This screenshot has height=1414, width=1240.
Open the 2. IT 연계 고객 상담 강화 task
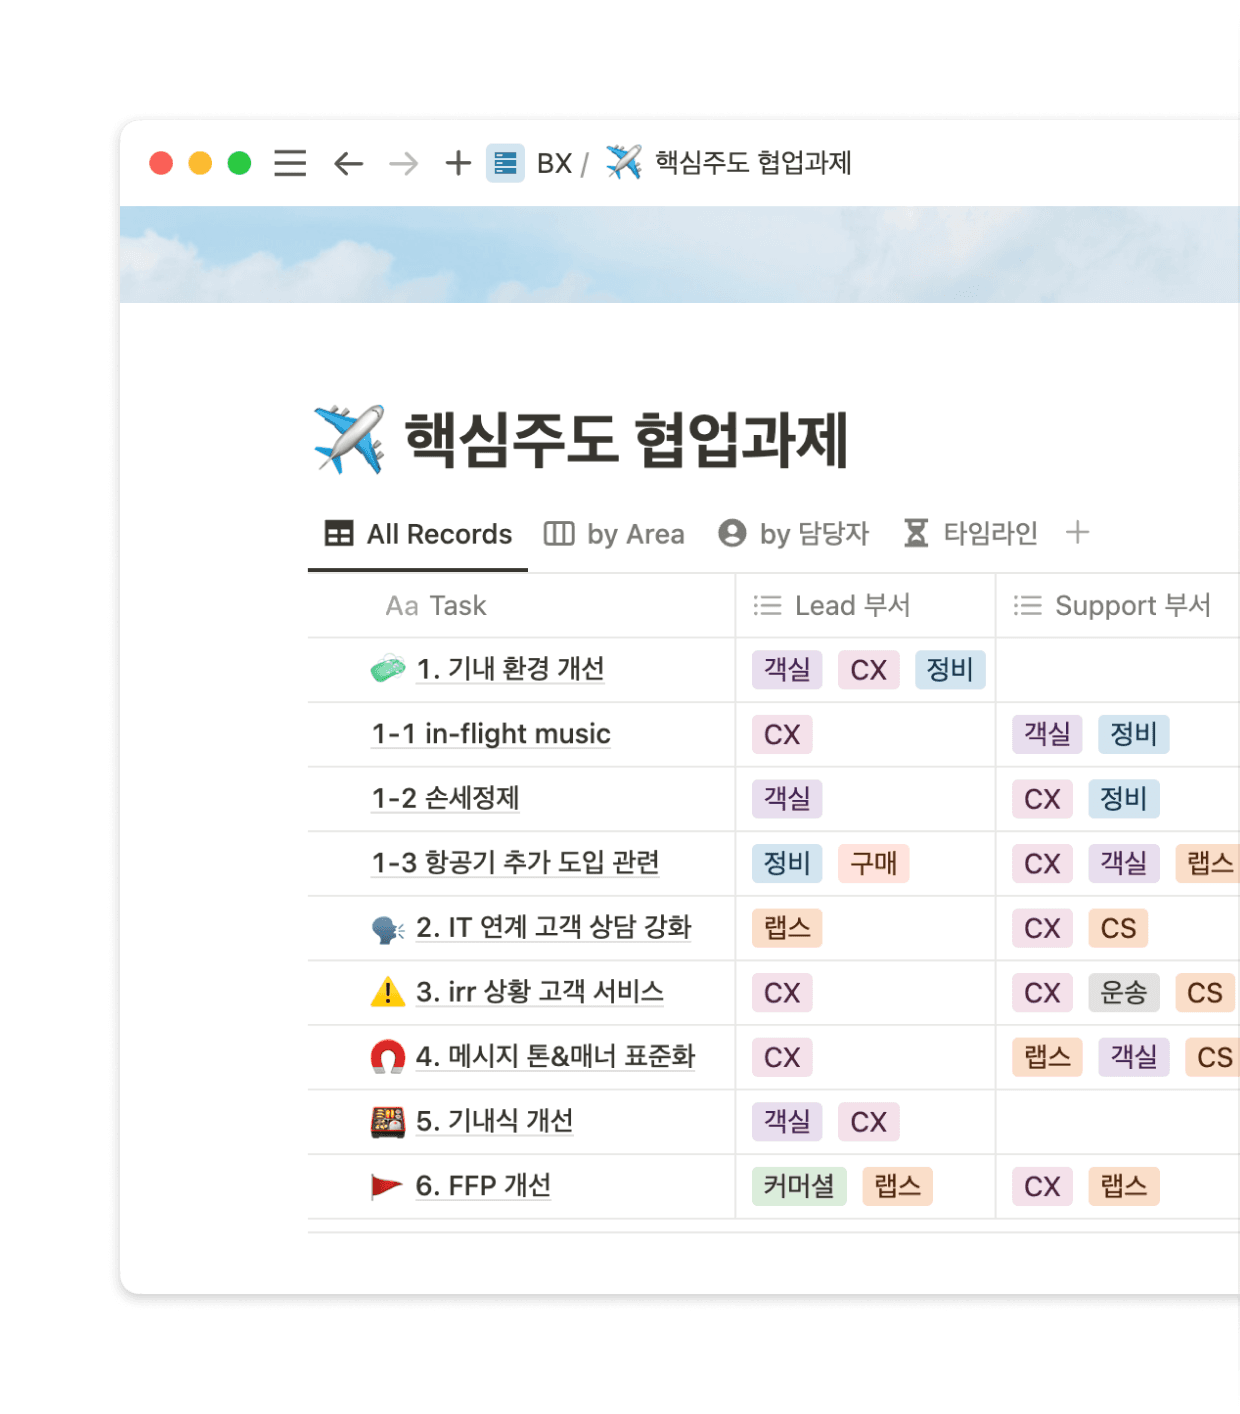tap(557, 927)
